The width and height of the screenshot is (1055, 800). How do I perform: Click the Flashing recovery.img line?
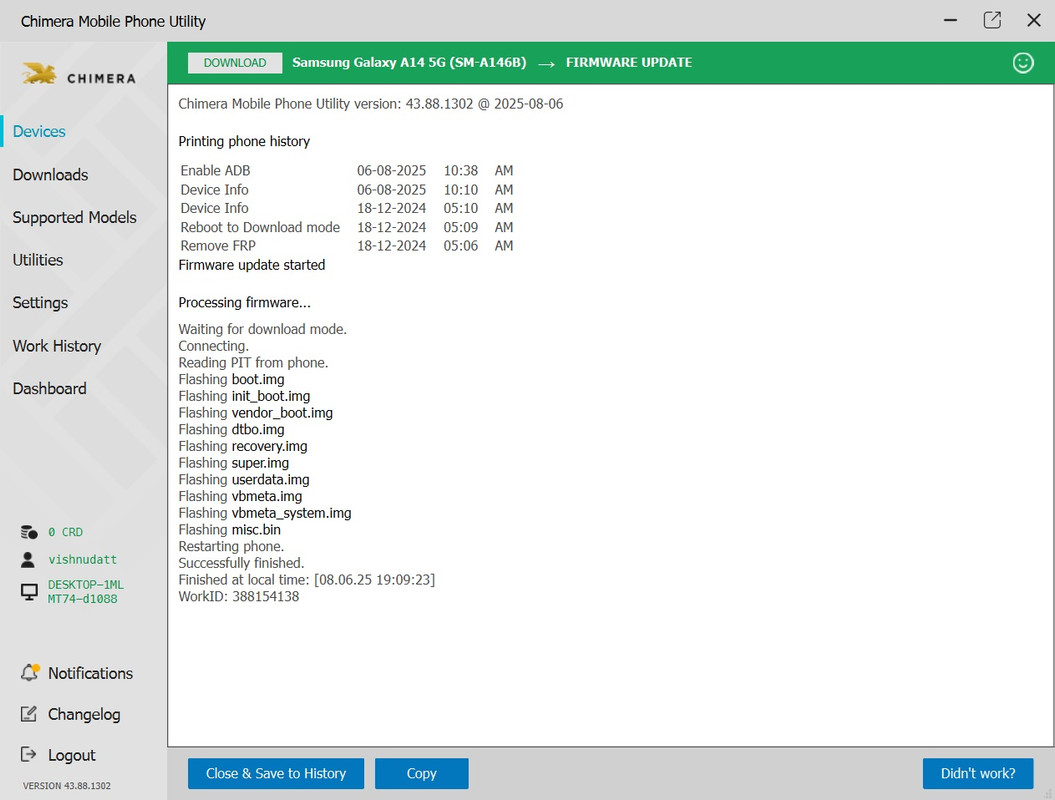243,446
